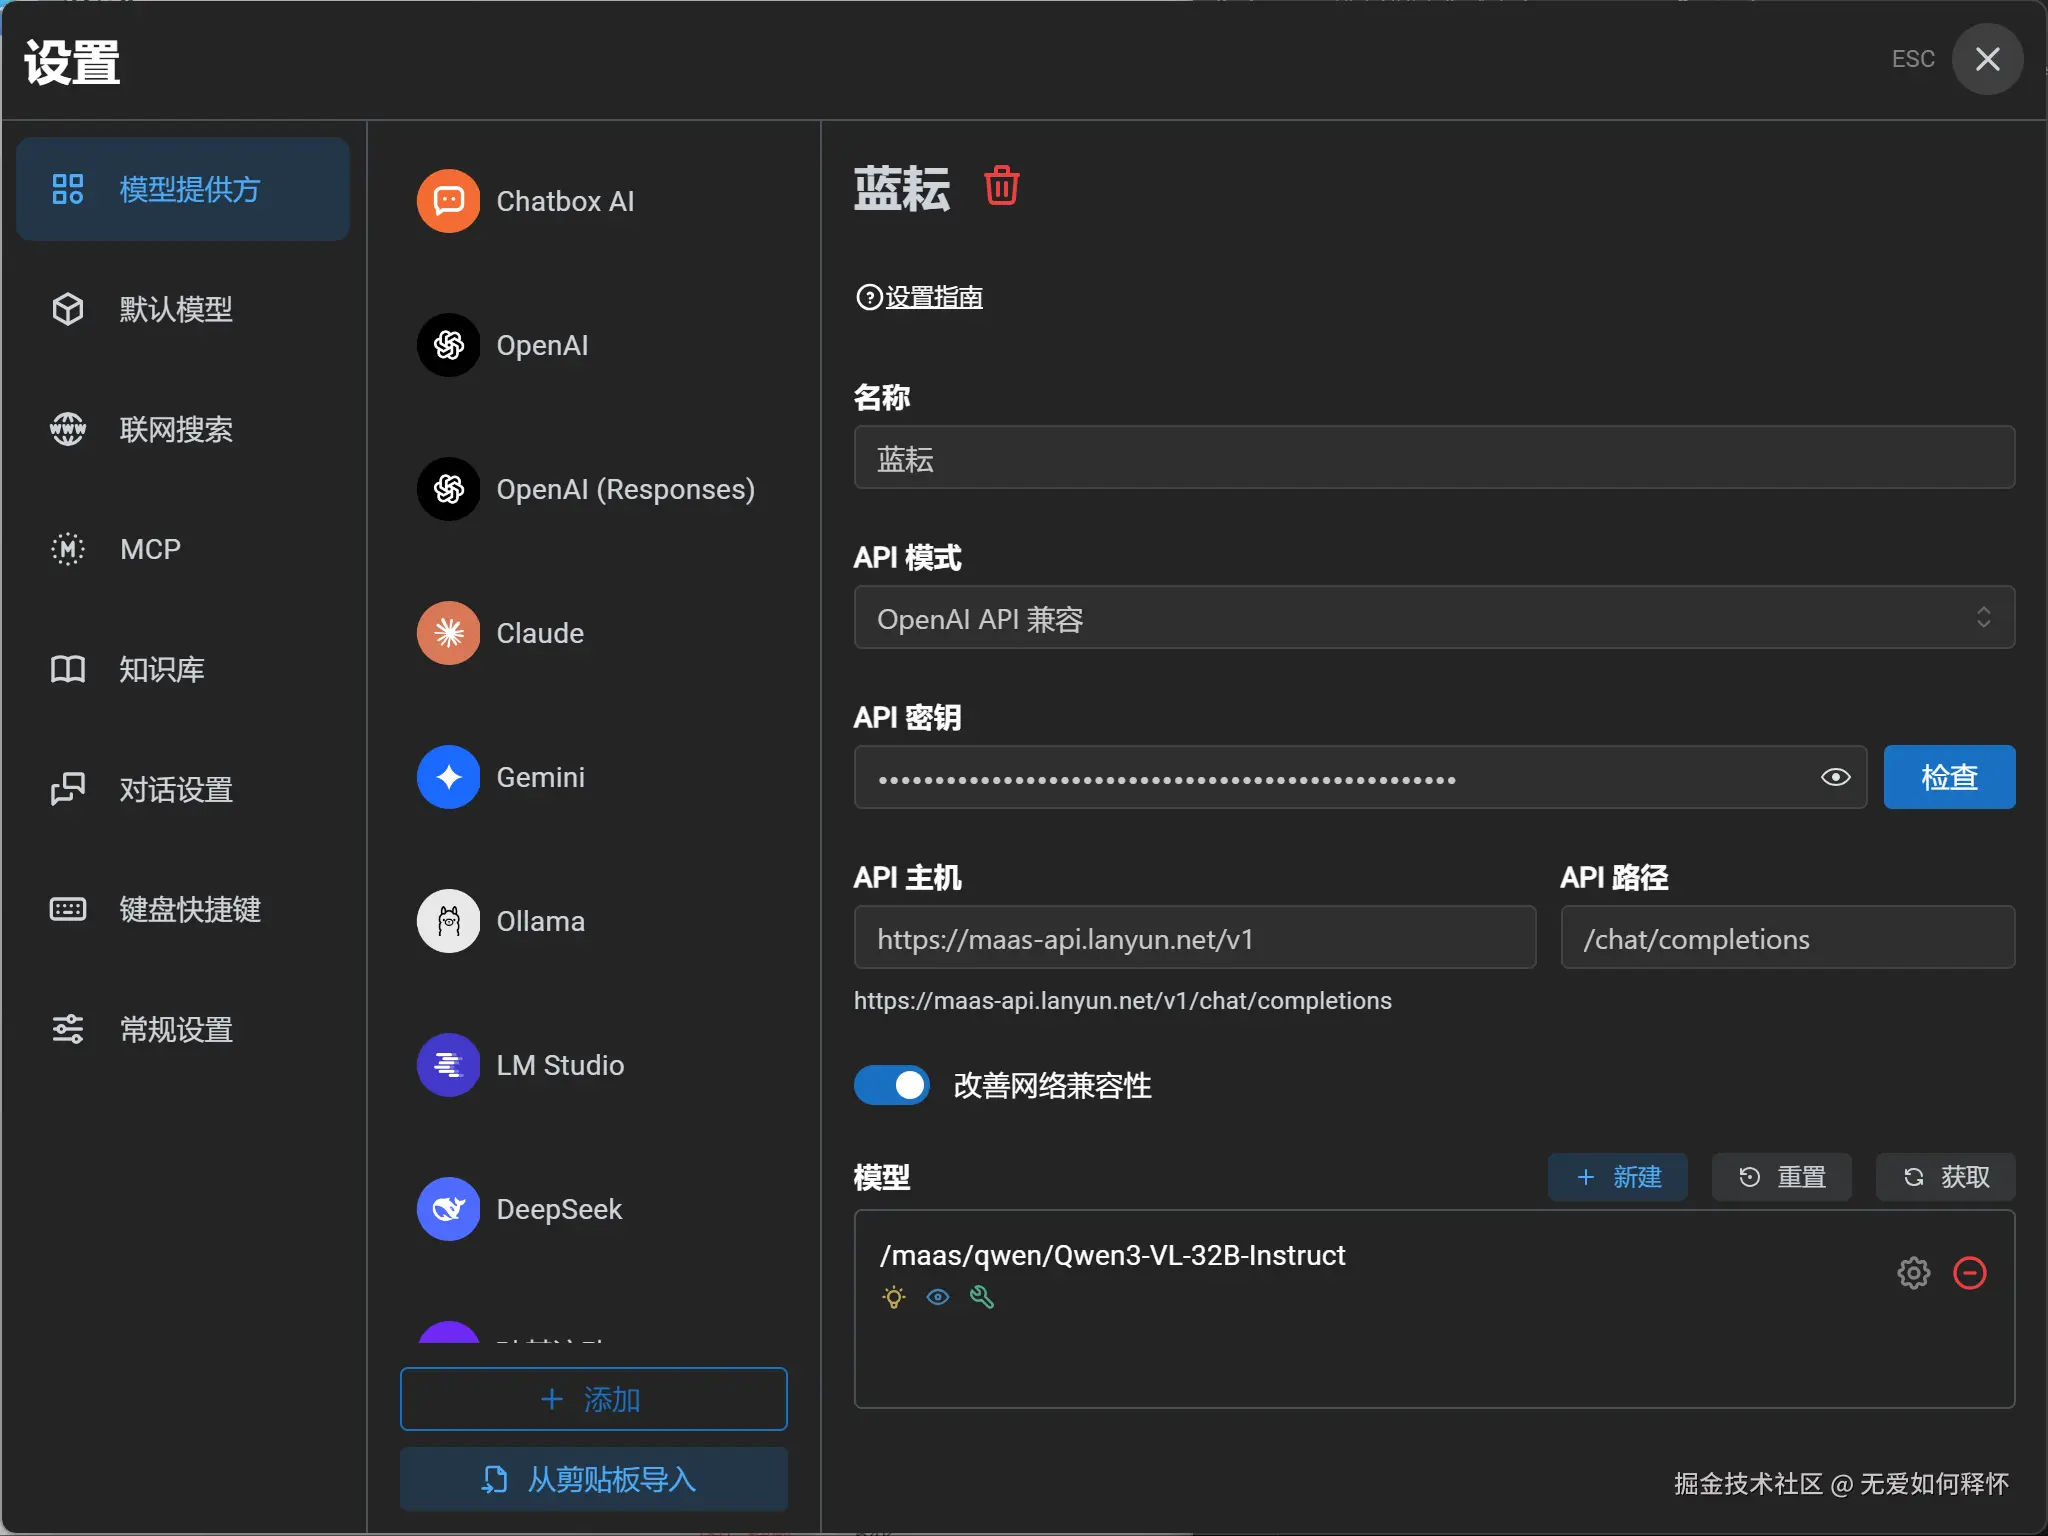Screen dimensions: 2048x1536
Task: Click the API 主机 URL field
Action: (x=1194, y=938)
